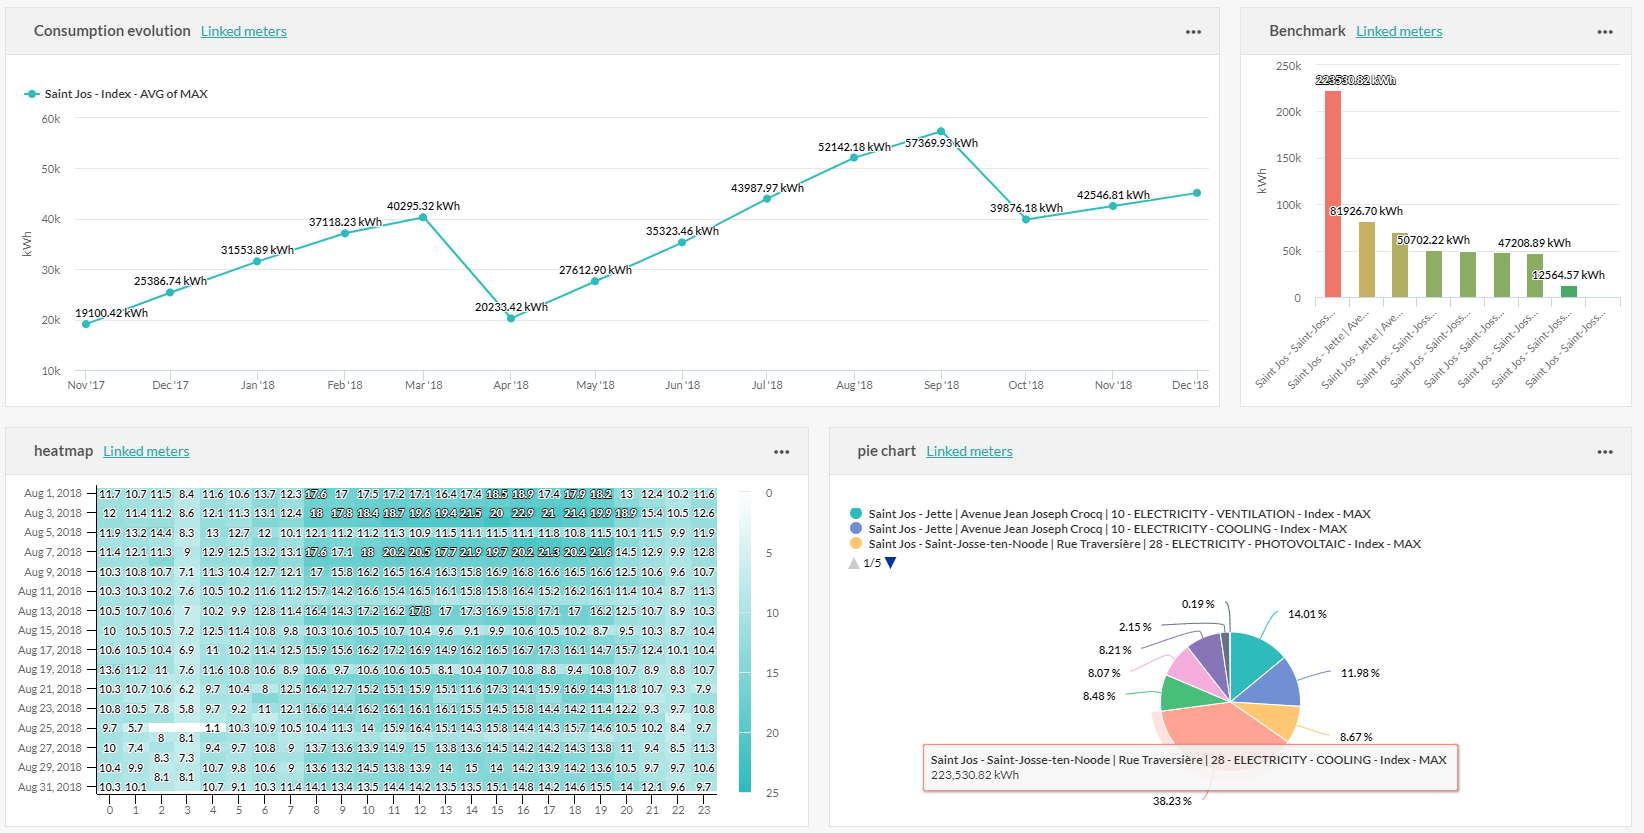Select the Dec '18 last data point
This screenshot has width=1644, height=833.
pos(1197,193)
